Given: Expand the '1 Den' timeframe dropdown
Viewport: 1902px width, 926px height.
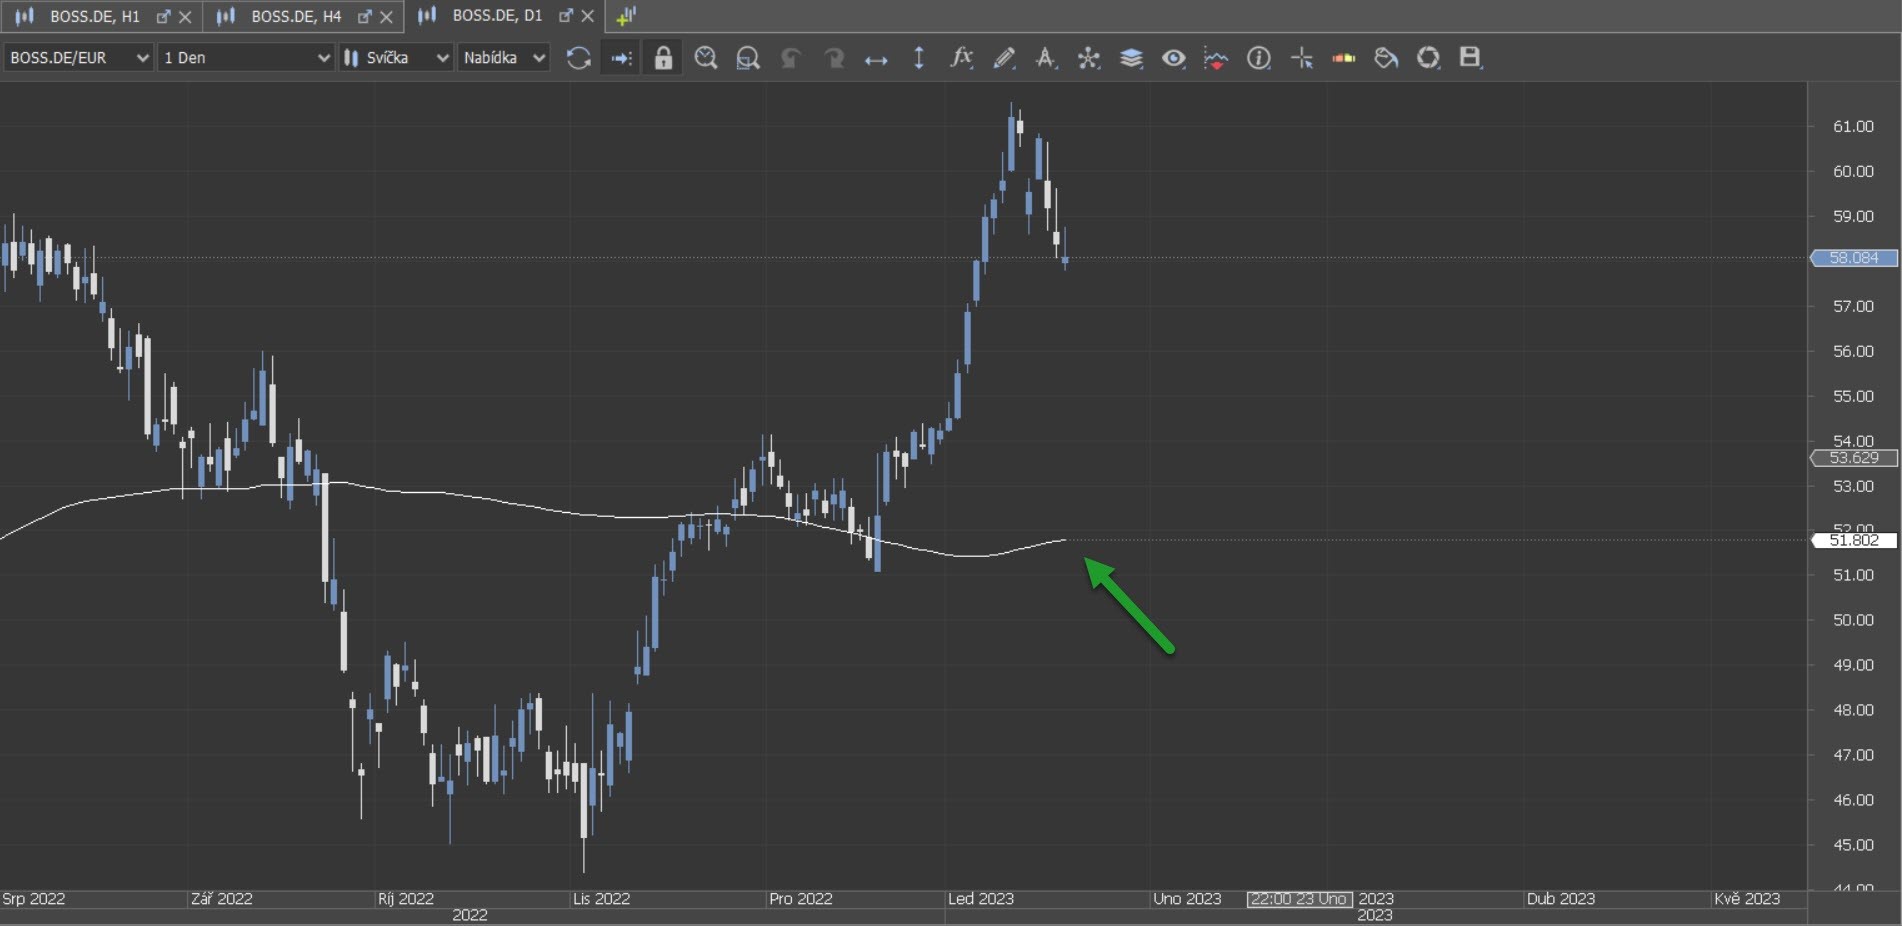Looking at the screenshot, I should click(246, 58).
